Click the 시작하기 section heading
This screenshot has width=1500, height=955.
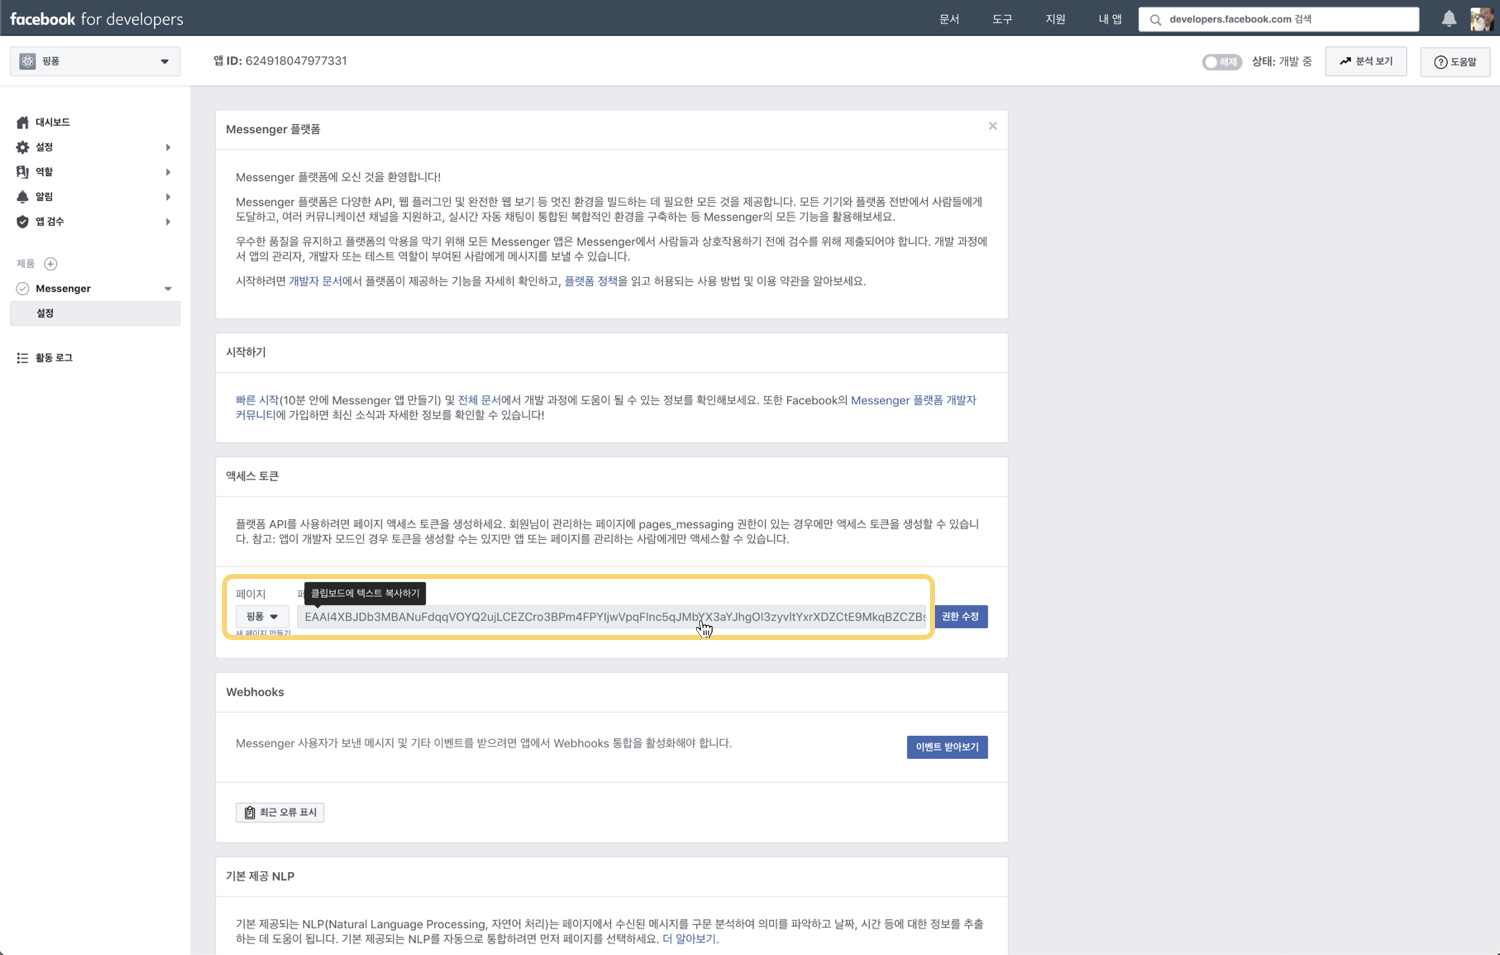(246, 352)
